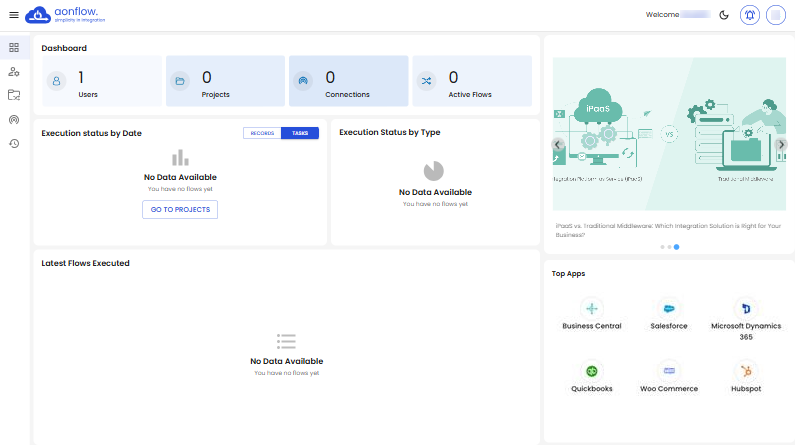795x445 pixels.
Task: Select the first carousel pagination dot
Action: tap(661, 246)
